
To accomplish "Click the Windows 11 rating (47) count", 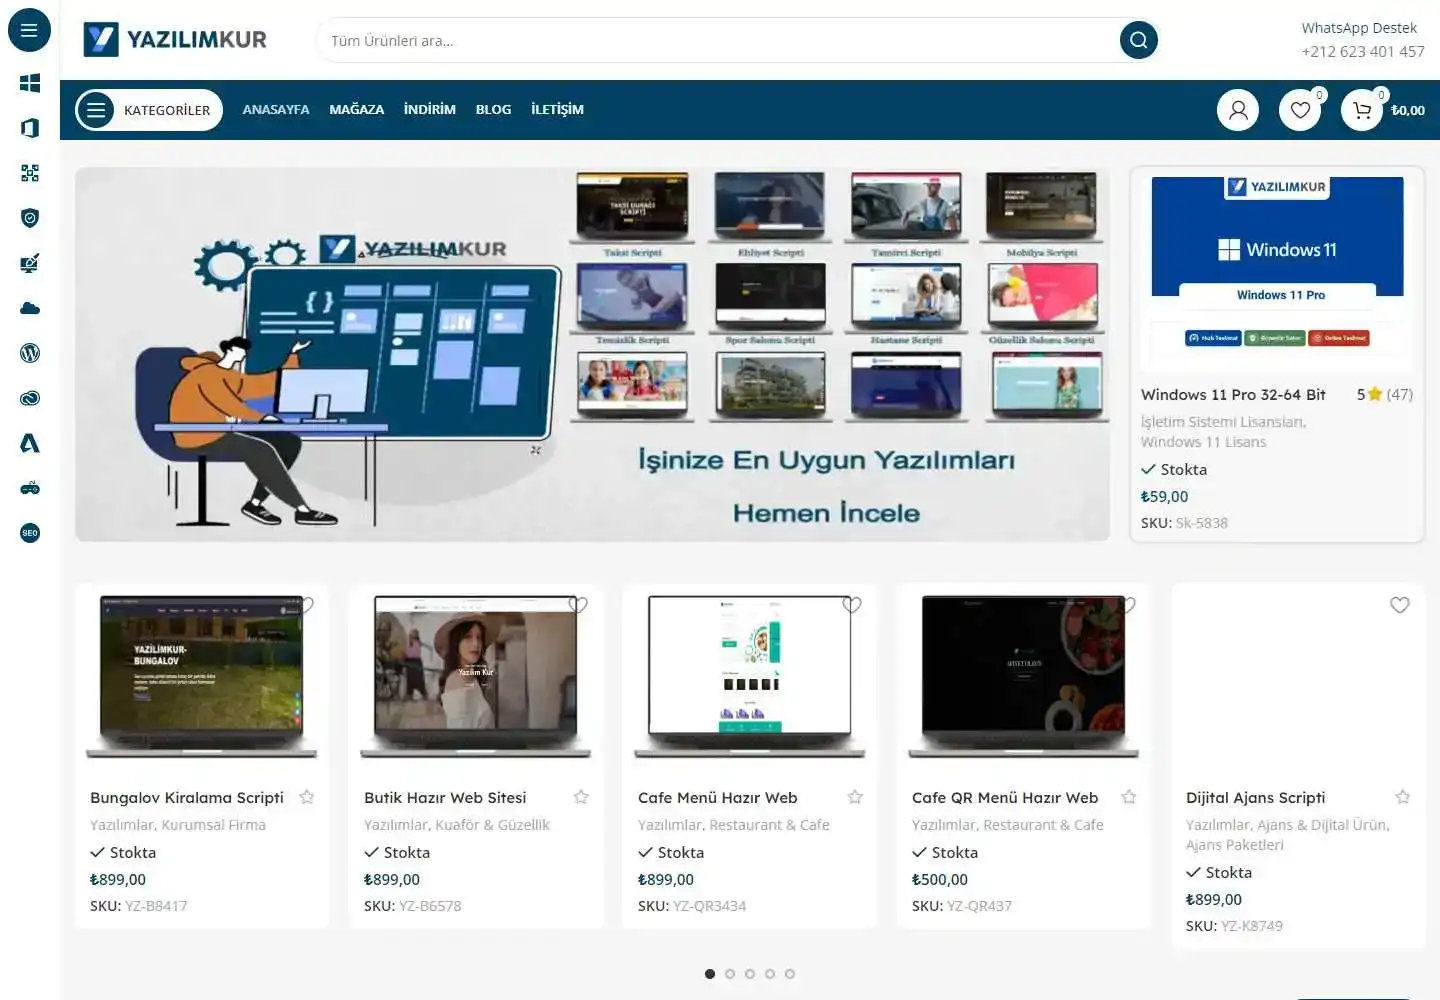I will [x=1399, y=395].
